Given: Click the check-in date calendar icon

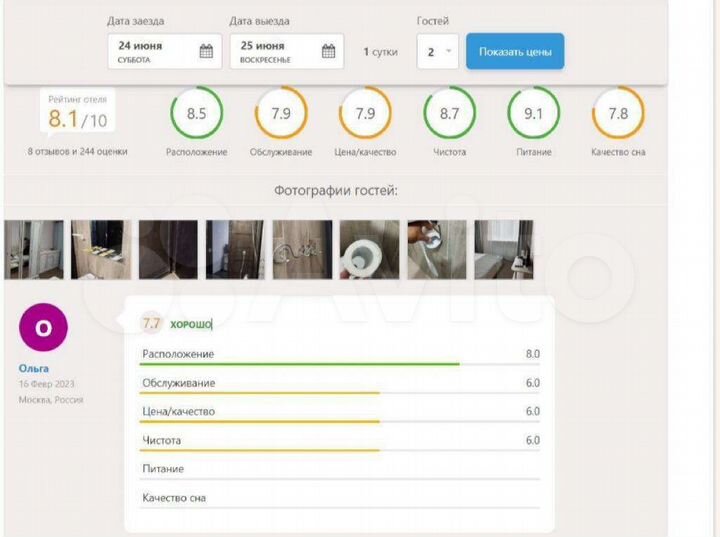Looking at the screenshot, I should coord(206,52).
